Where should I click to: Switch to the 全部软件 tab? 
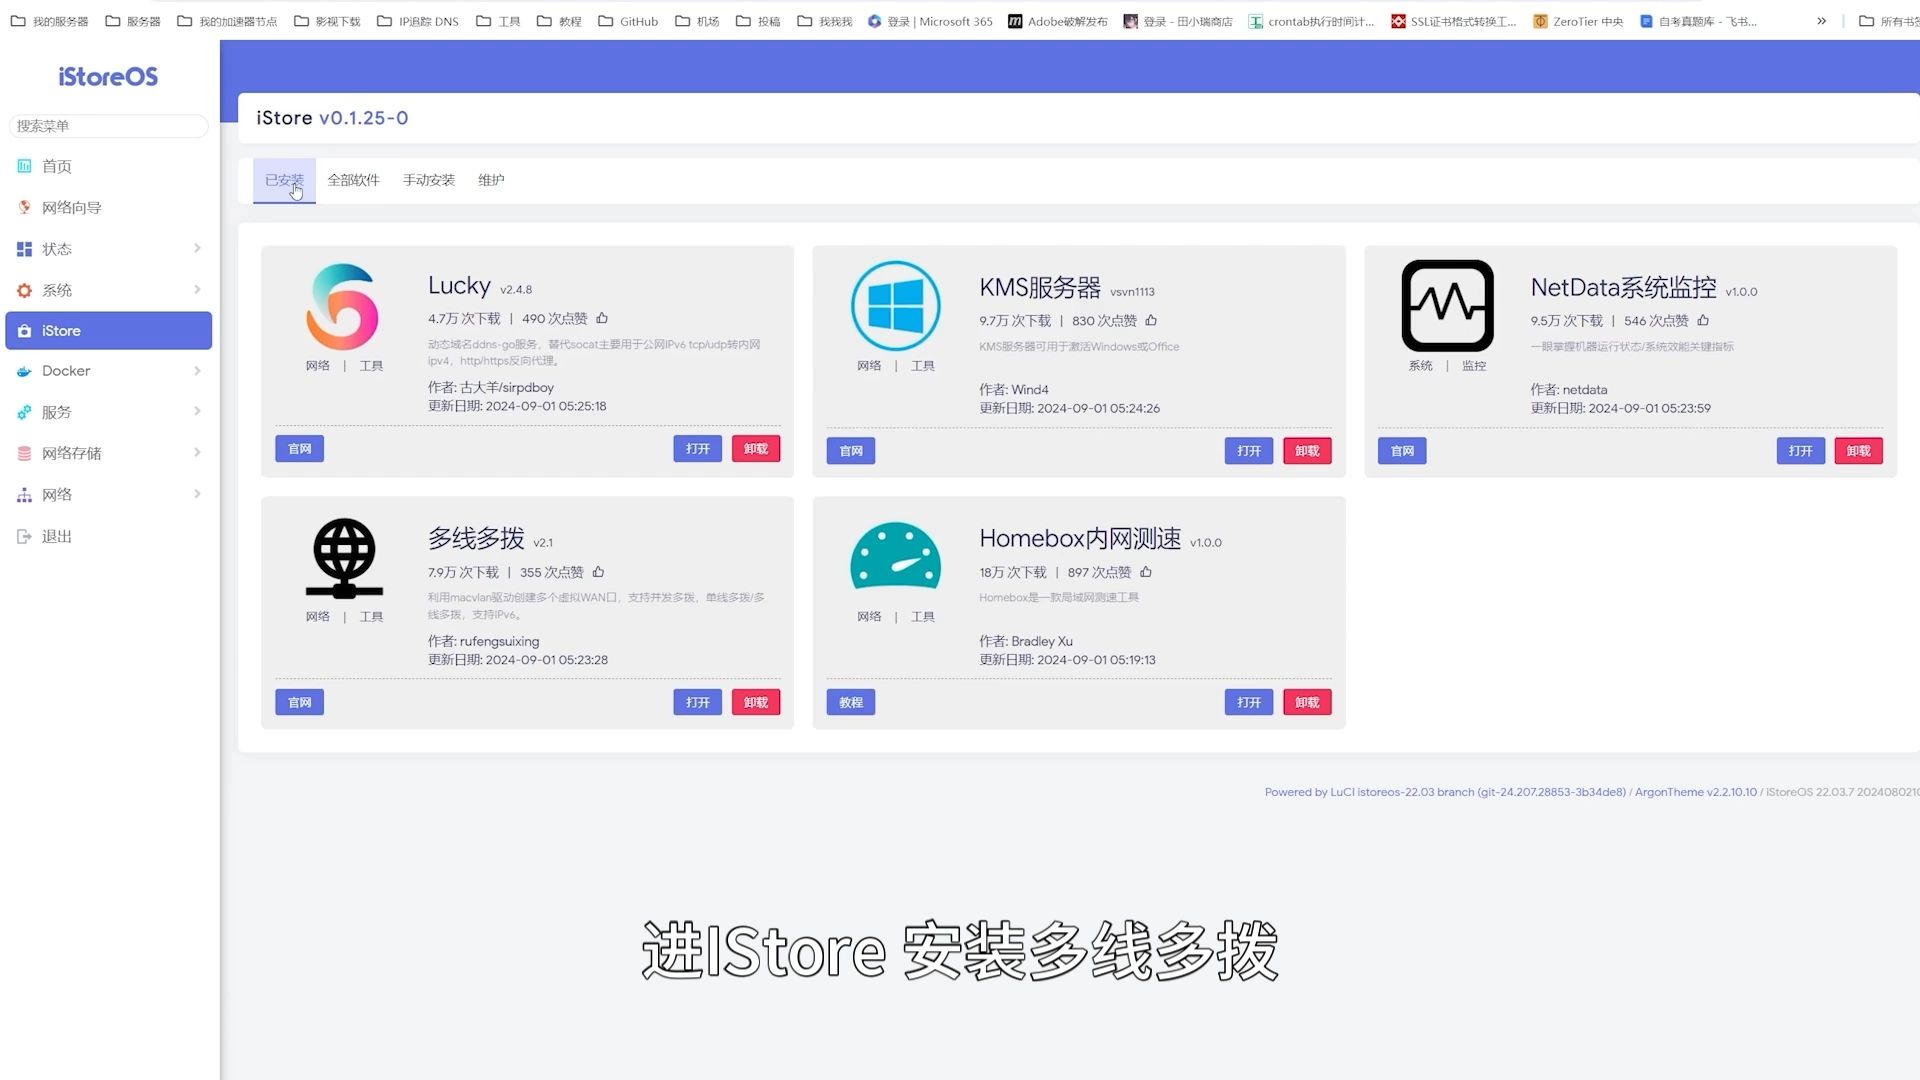point(354,180)
